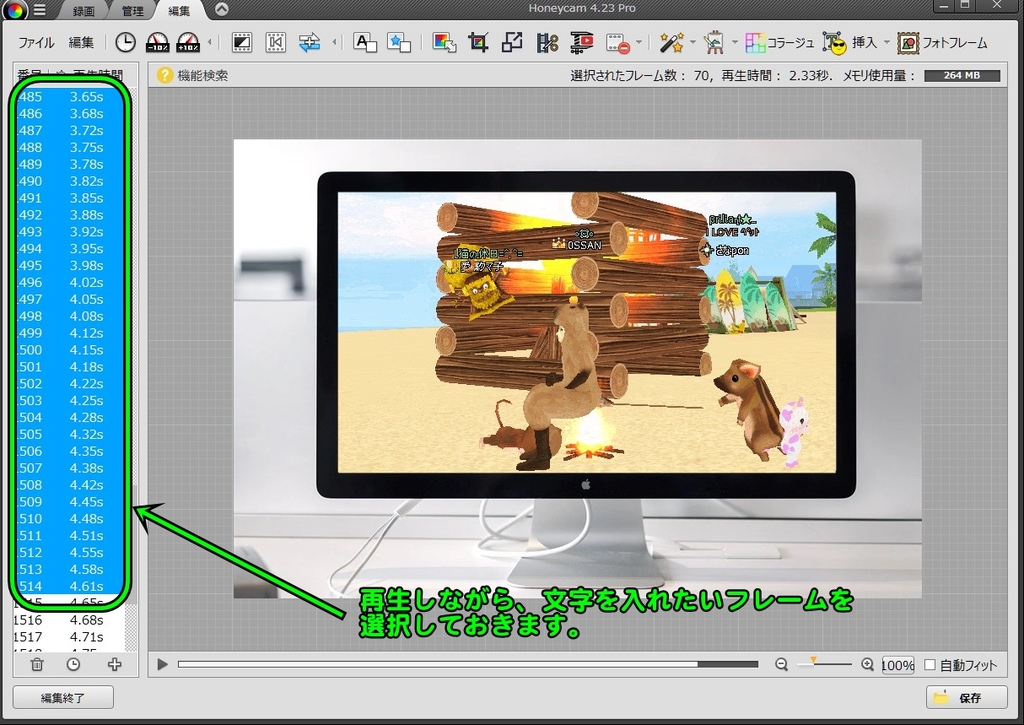Click the reverse frames filmstrip icon

point(276,42)
